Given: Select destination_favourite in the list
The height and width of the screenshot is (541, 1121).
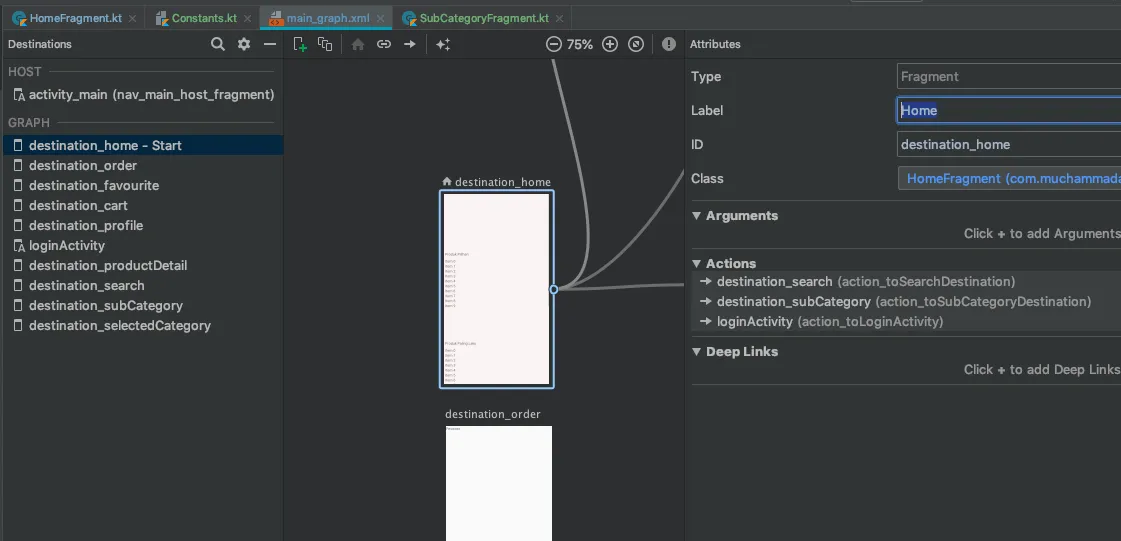Looking at the screenshot, I should click(x=143, y=186).
